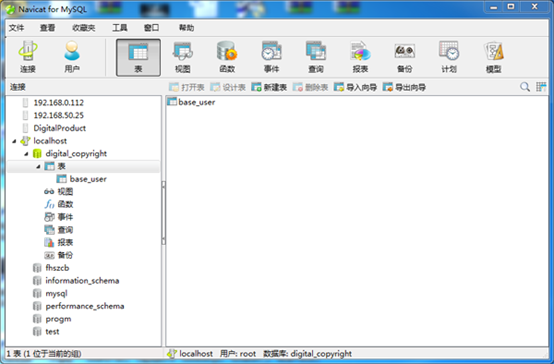554x364 pixels.
Task: Select 函数 (Functions) tree node
Action: point(65,205)
